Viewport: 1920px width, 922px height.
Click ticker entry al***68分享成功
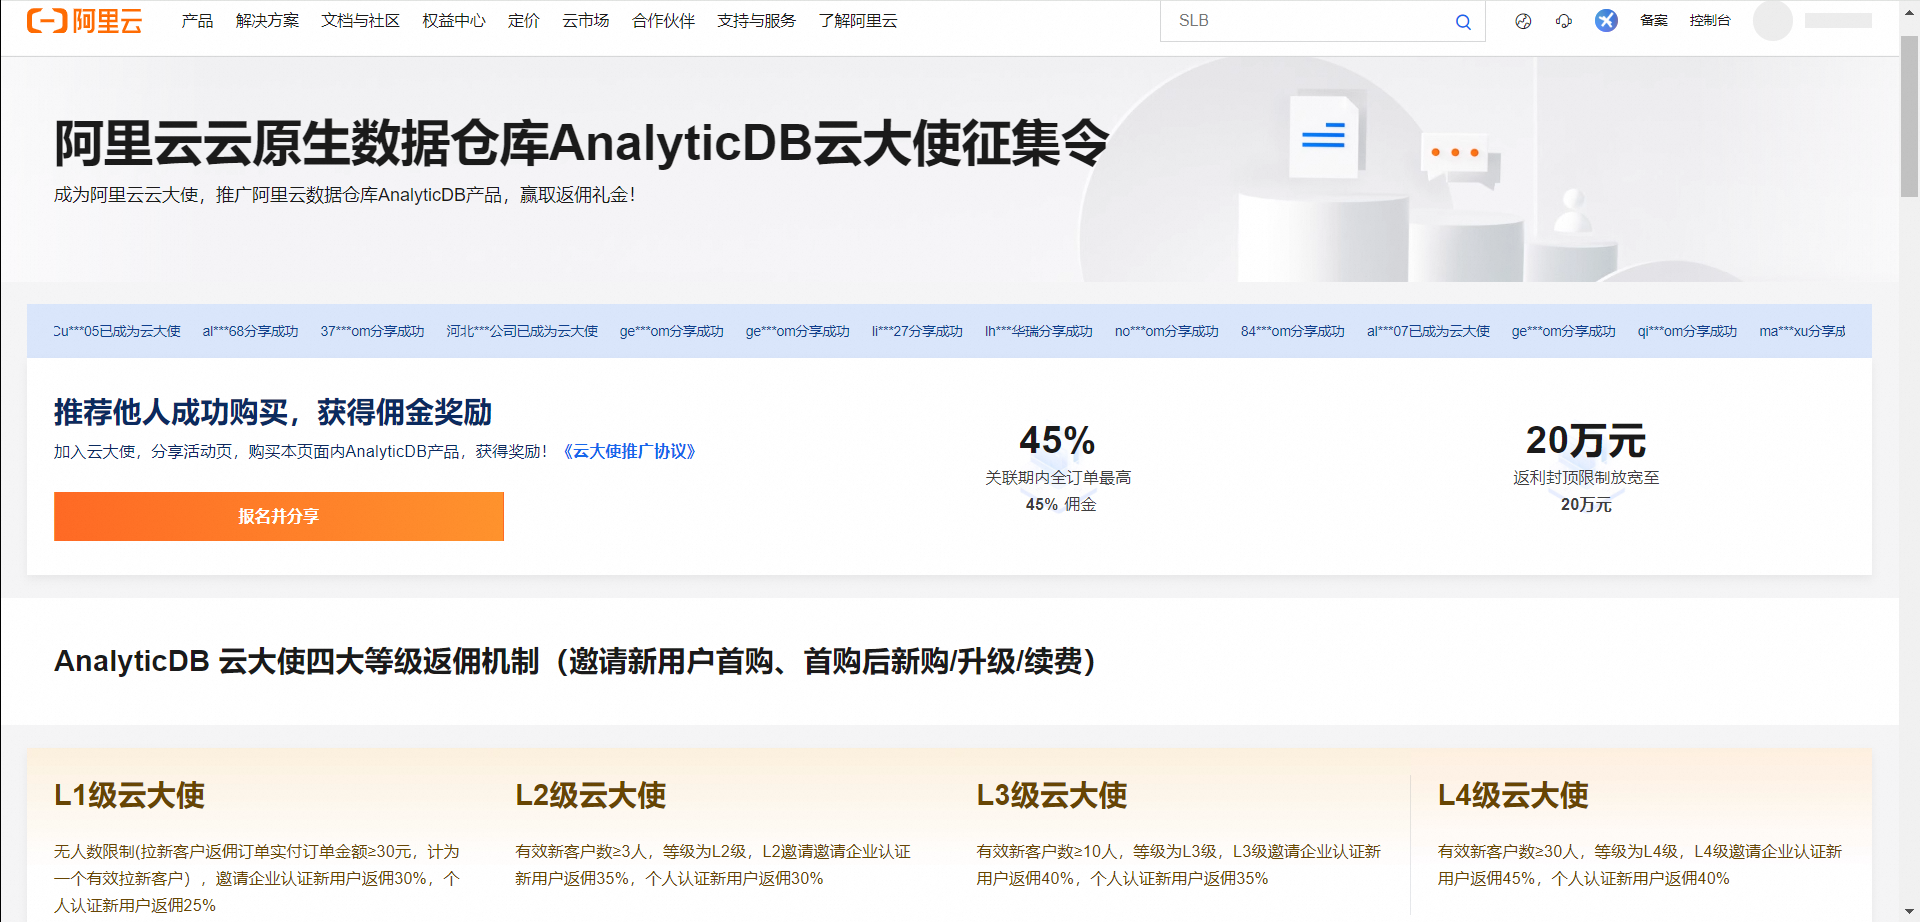[250, 331]
